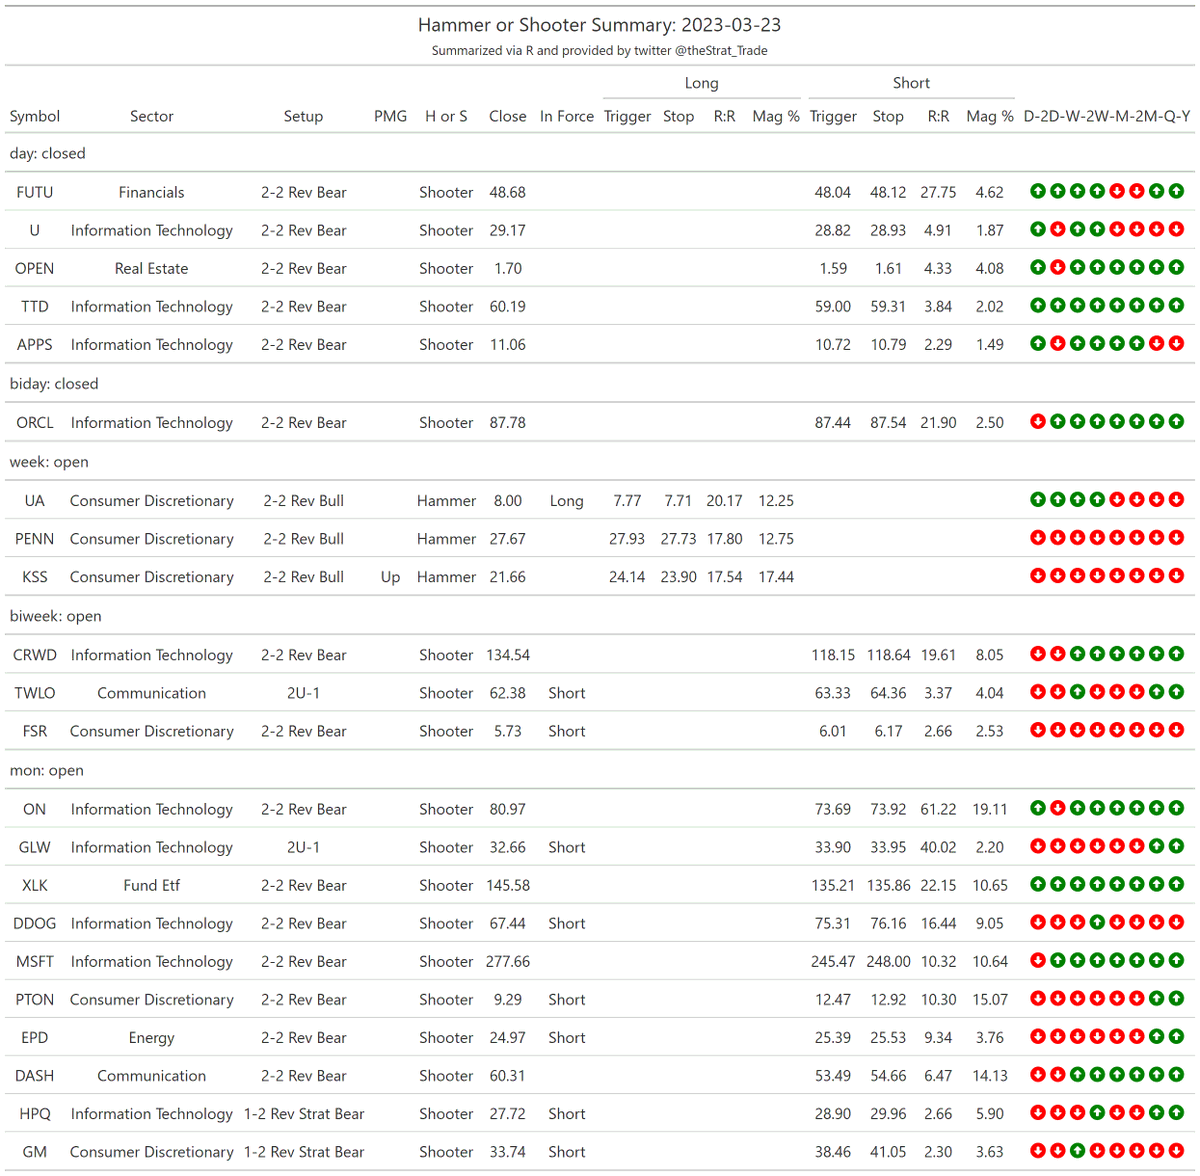Viewport: 1200px width, 1176px height.
Task: Click the Setup column header
Action: 303,116
